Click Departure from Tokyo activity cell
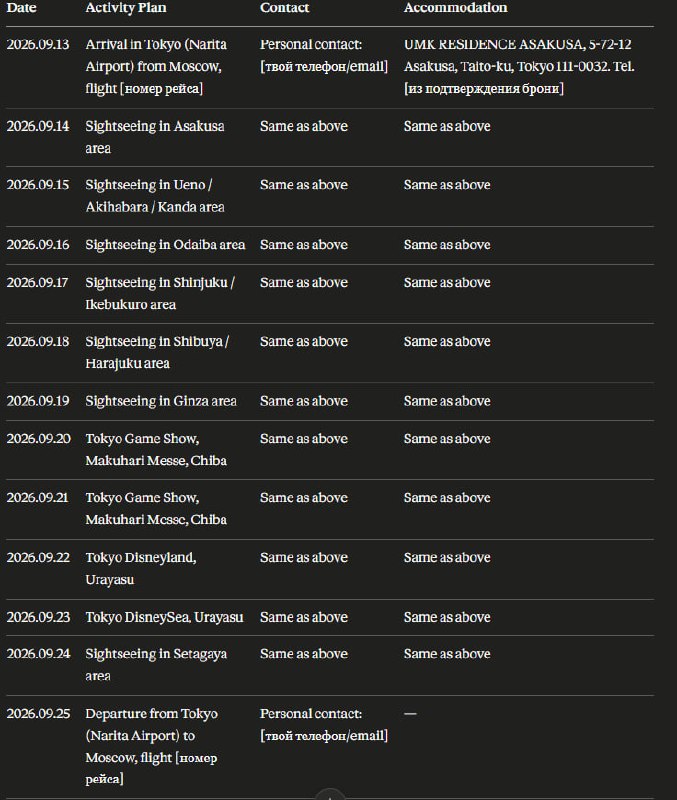The image size is (677, 800). pos(152,746)
